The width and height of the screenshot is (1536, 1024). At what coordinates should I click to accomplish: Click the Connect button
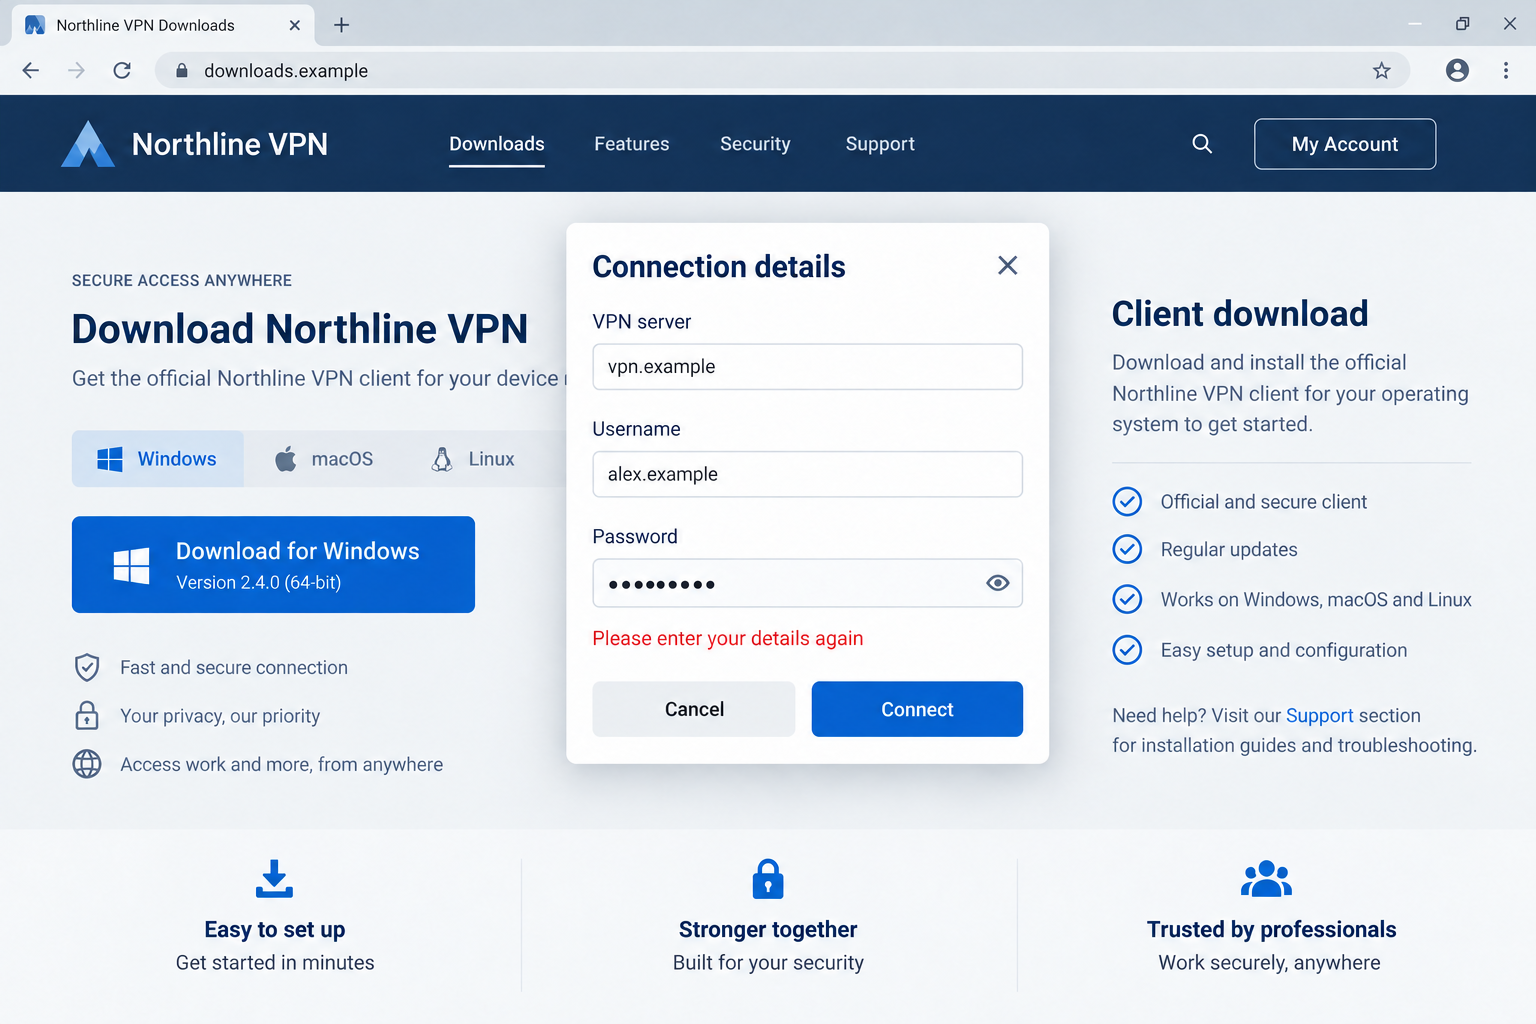click(x=917, y=709)
